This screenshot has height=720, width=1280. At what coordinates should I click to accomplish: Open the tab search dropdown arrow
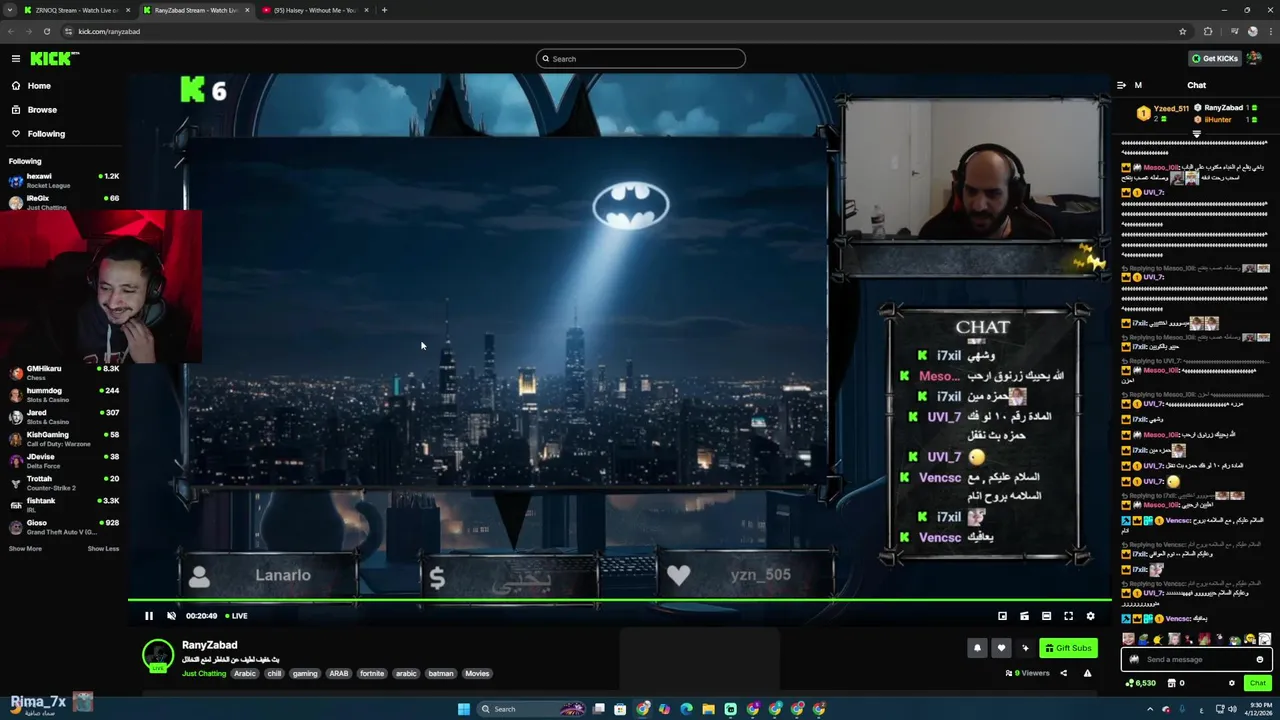click(x=10, y=10)
